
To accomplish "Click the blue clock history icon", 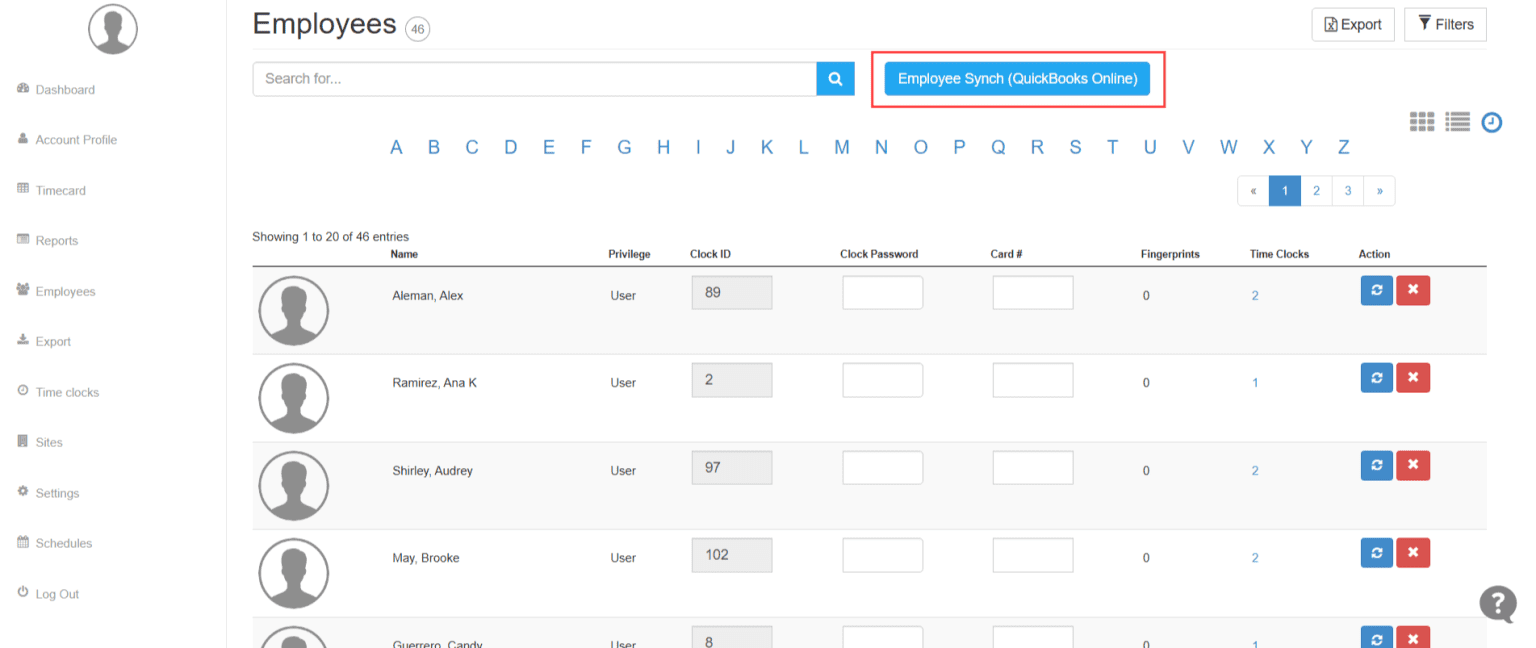I will 1491,122.
